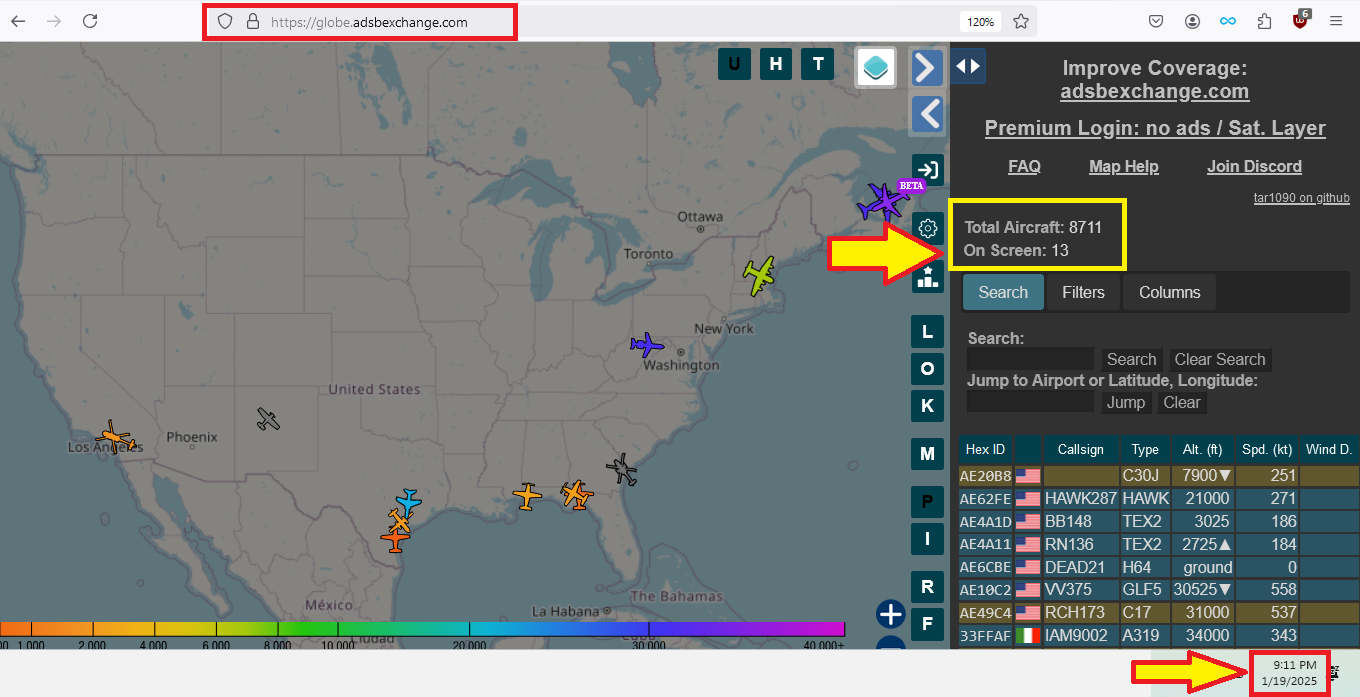Toggle sidebar visibility with the double-arrow button
The width and height of the screenshot is (1360, 697).
click(967, 66)
